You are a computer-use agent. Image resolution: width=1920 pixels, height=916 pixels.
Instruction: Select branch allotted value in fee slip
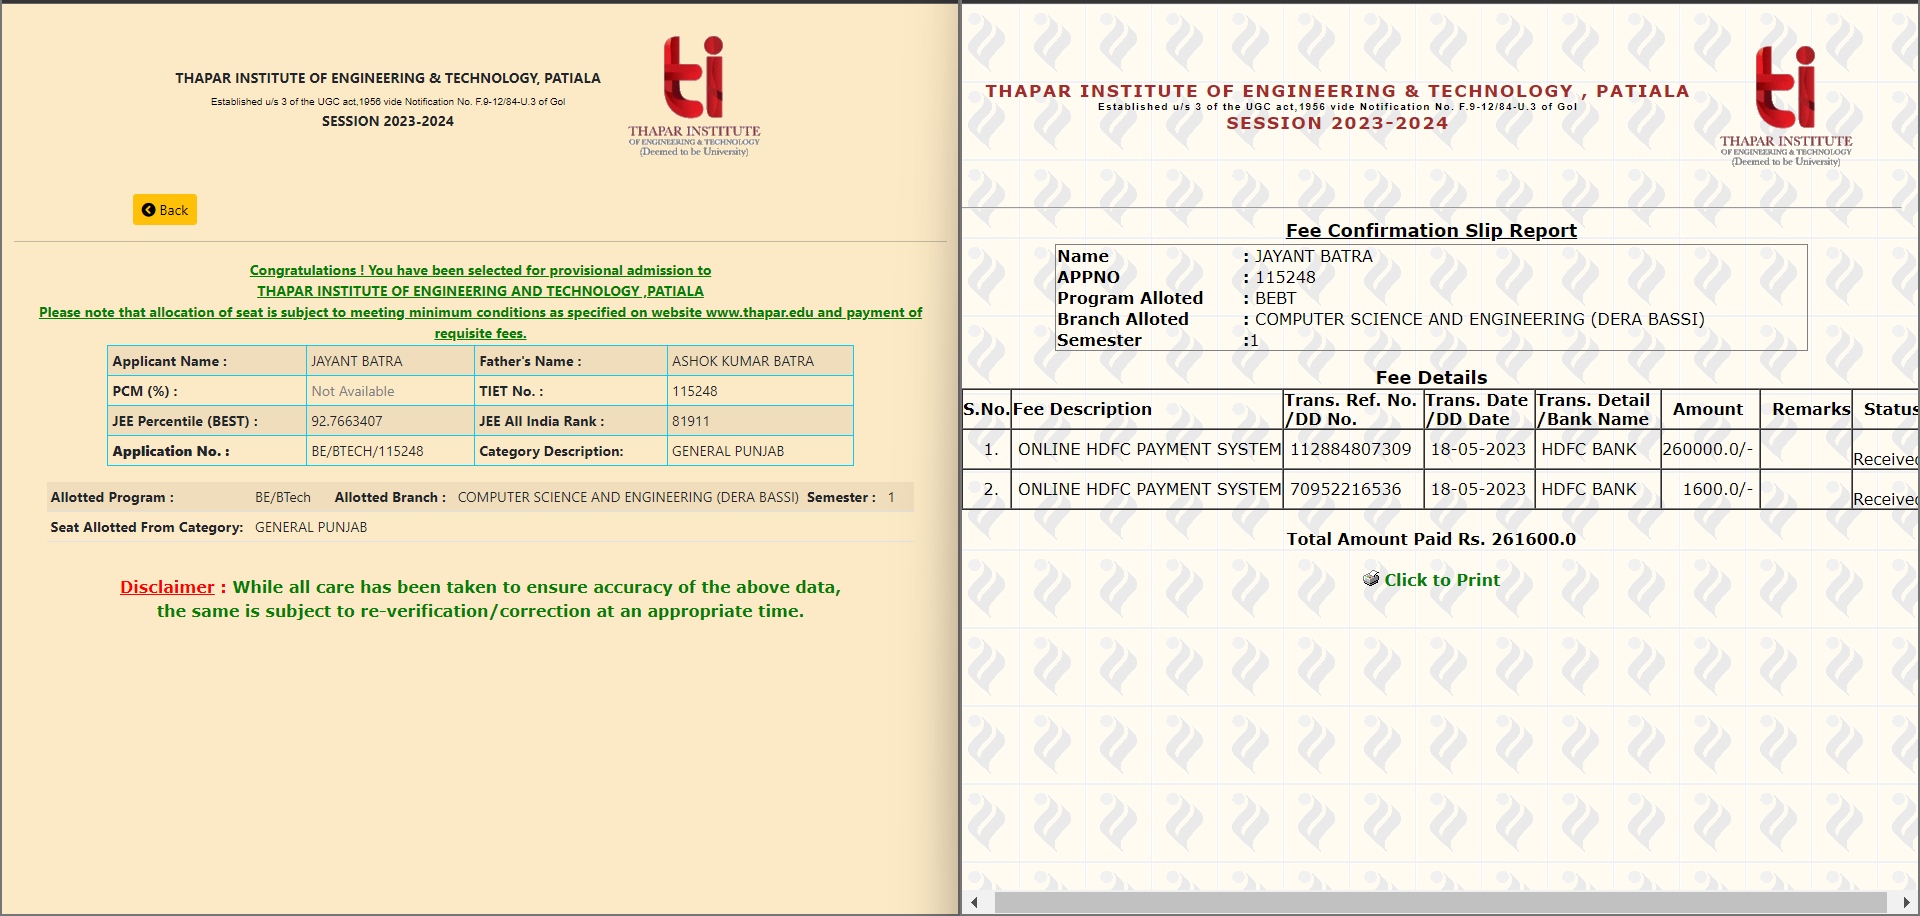point(1480,319)
